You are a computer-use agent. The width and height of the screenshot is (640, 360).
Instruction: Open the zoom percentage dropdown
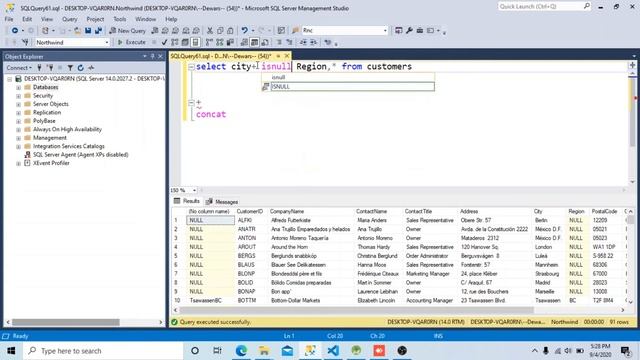194,190
